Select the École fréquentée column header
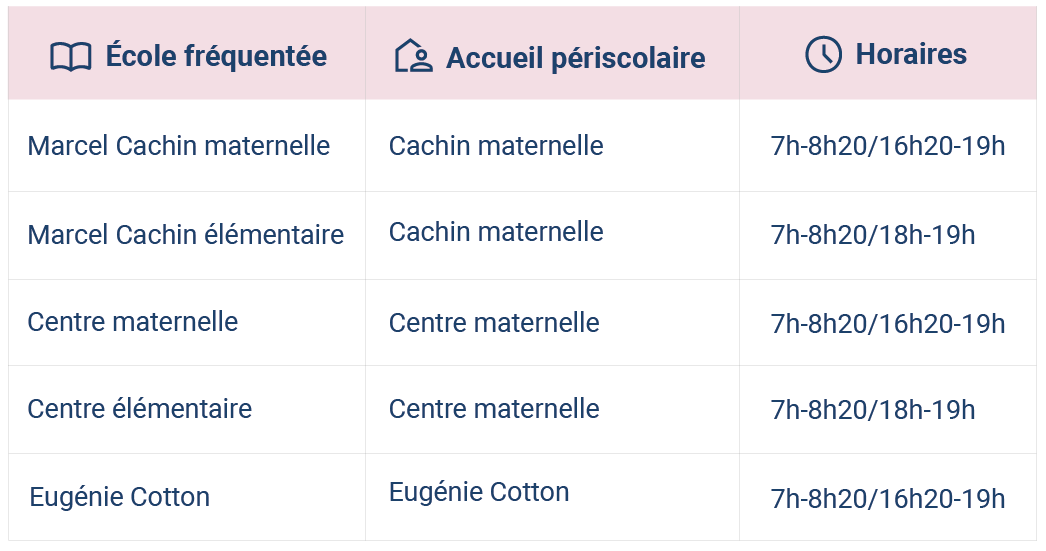This screenshot has width=1046, height=551. (x=187, y=53)
